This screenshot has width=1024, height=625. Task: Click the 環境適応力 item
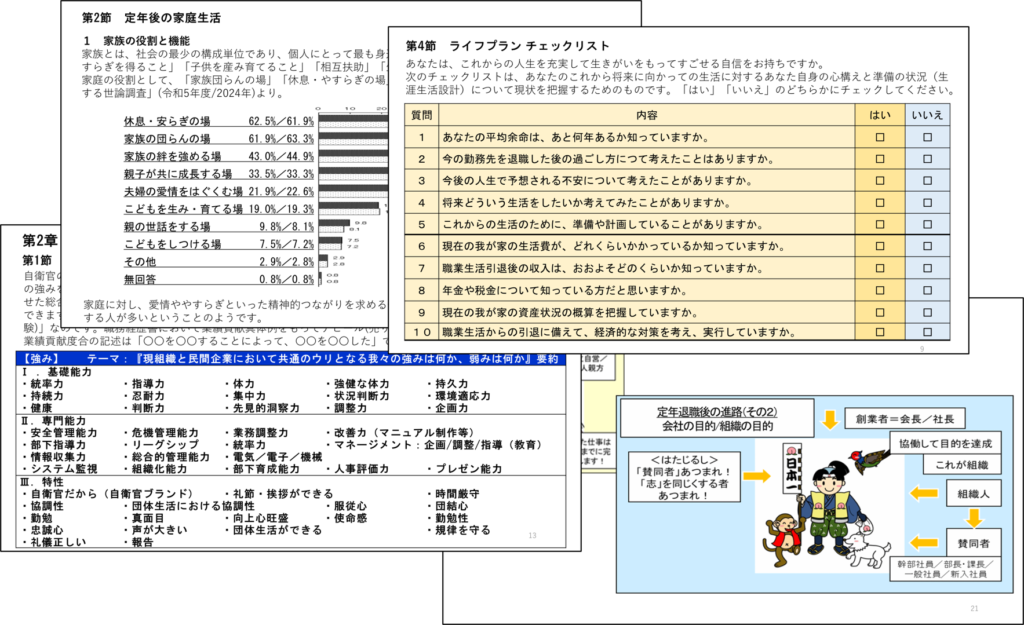(461, 396)
